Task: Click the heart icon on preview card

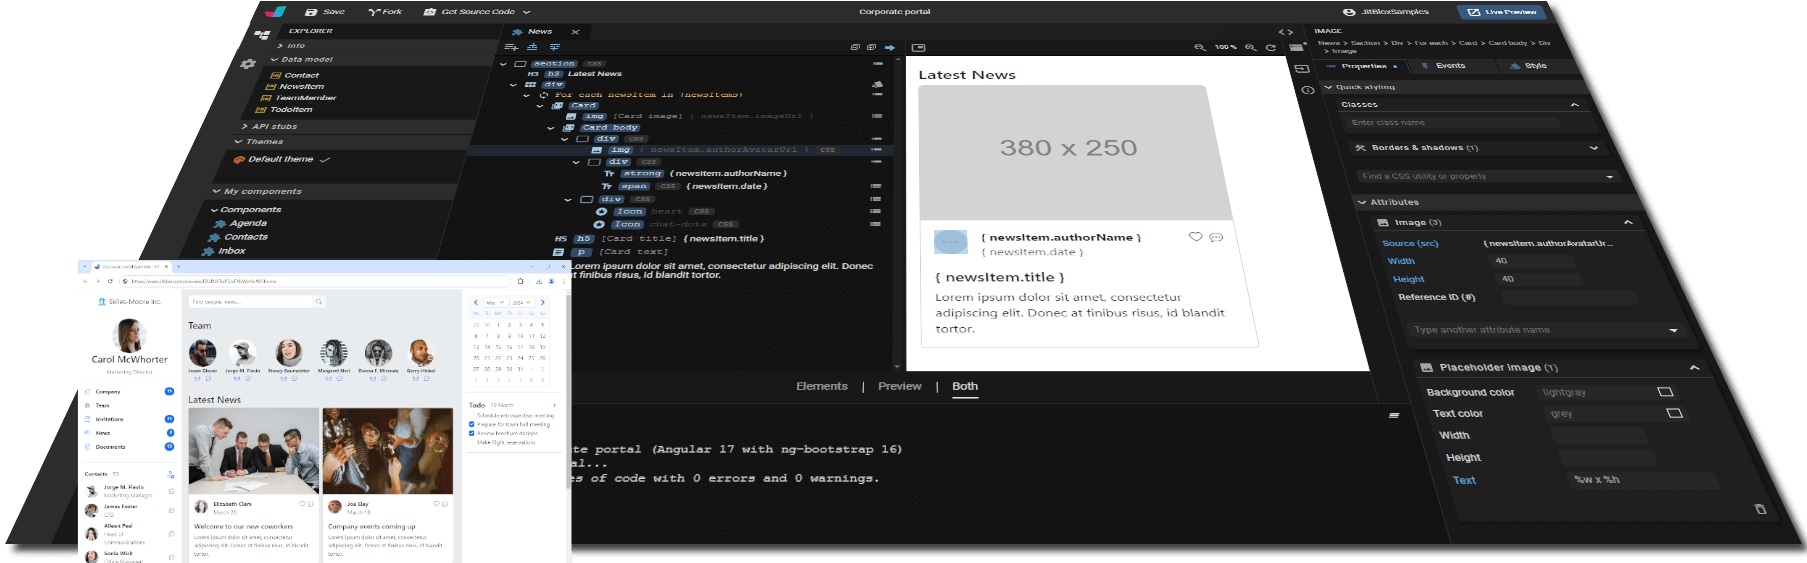Action: coord(1195,237)
